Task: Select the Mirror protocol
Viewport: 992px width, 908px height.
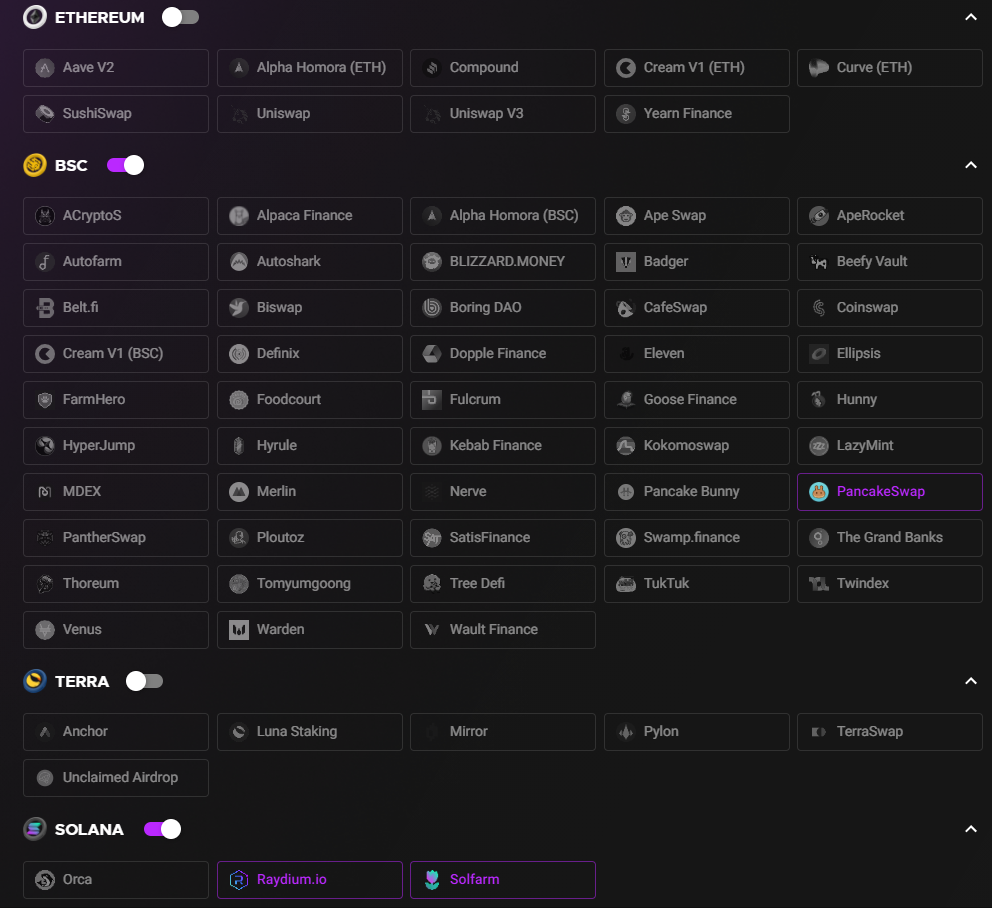Action: (x=502, y=731)
